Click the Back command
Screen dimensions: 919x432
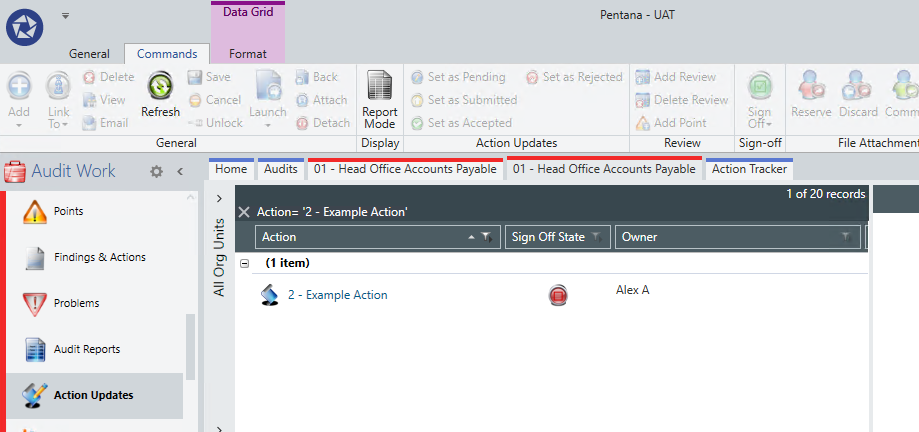316,77
